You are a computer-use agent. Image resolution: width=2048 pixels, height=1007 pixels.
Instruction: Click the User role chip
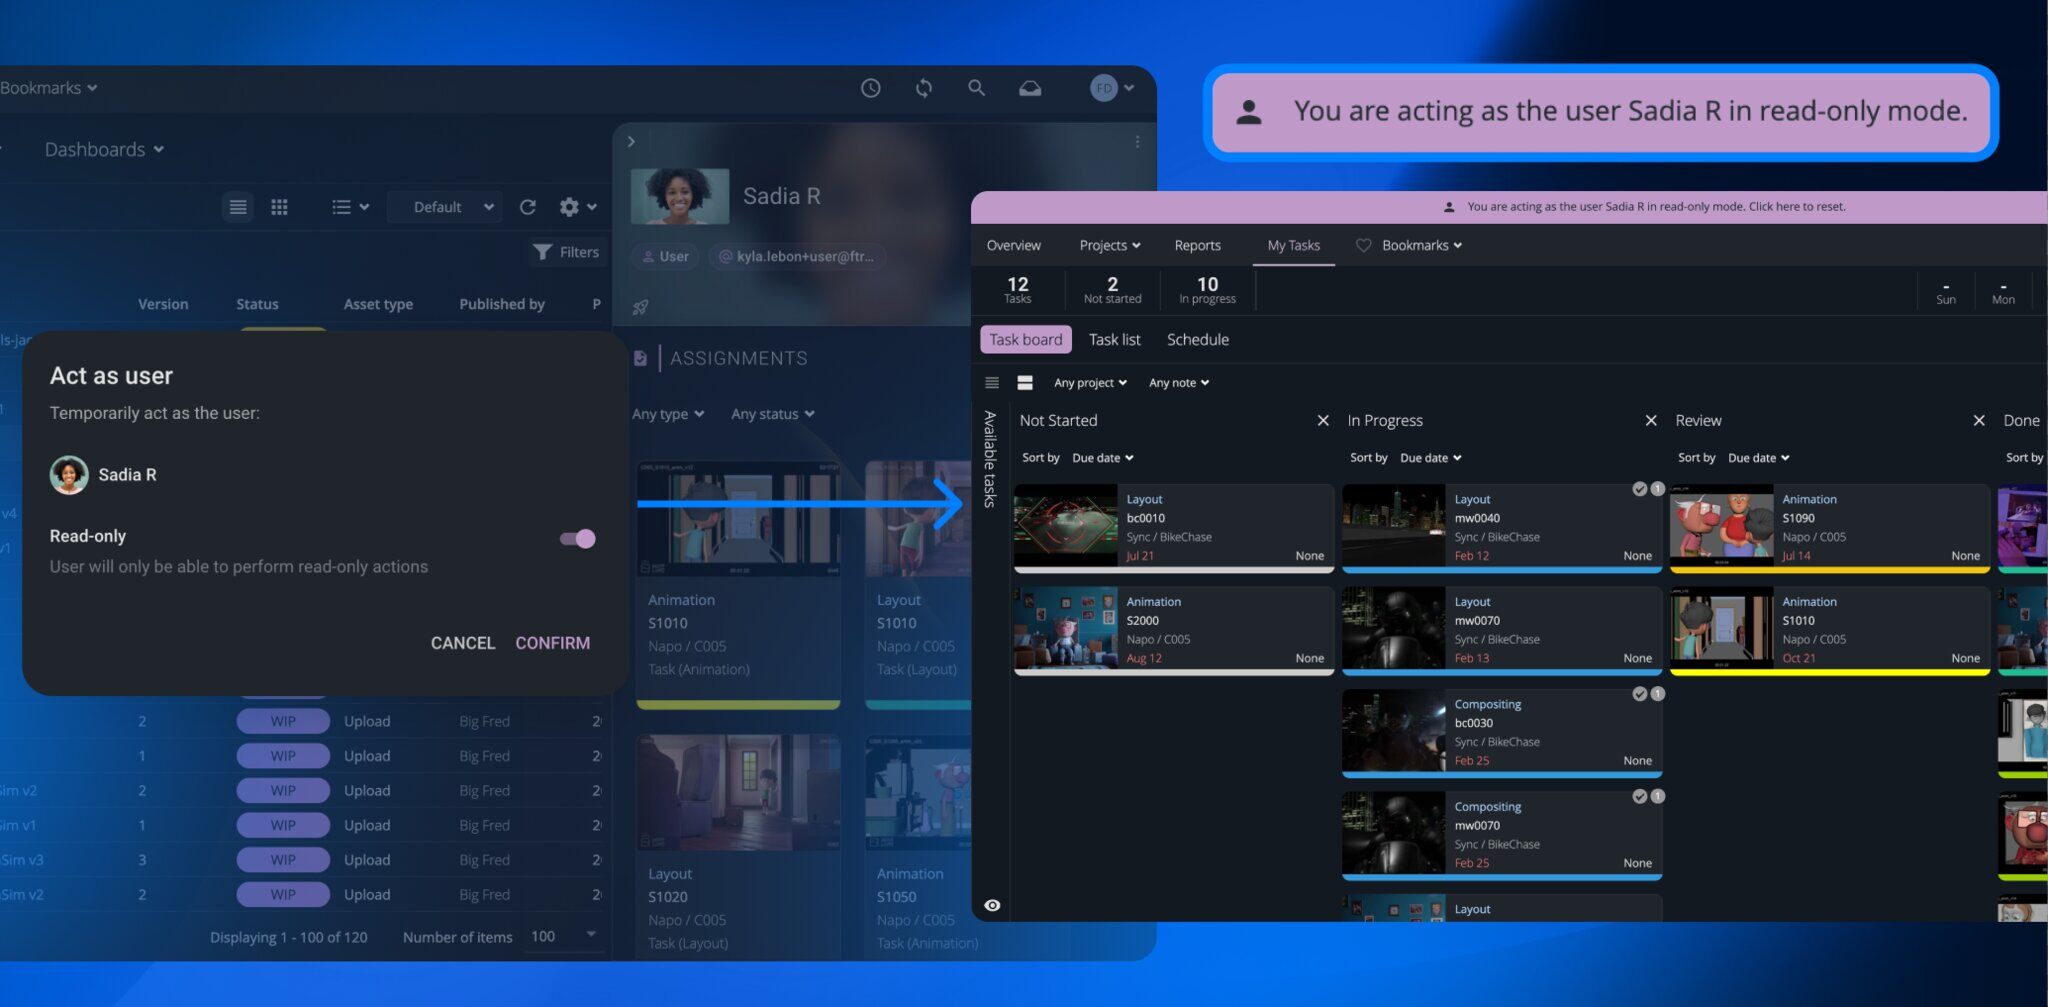(665, 257)
